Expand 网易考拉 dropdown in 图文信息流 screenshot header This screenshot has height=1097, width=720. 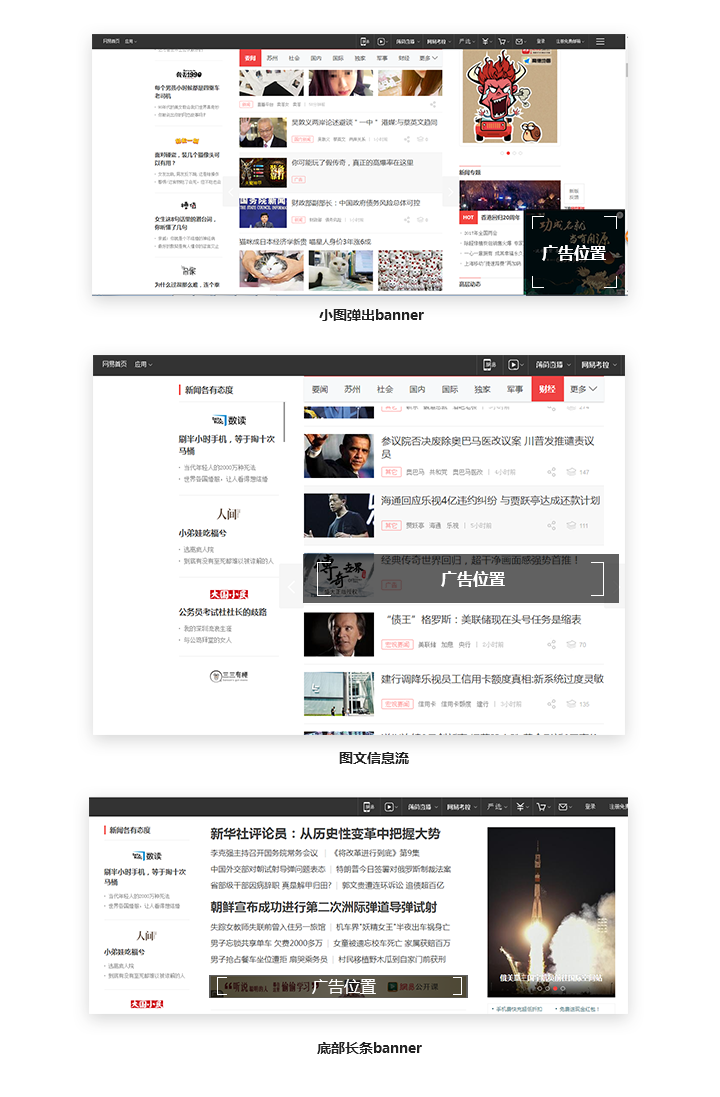599,365
